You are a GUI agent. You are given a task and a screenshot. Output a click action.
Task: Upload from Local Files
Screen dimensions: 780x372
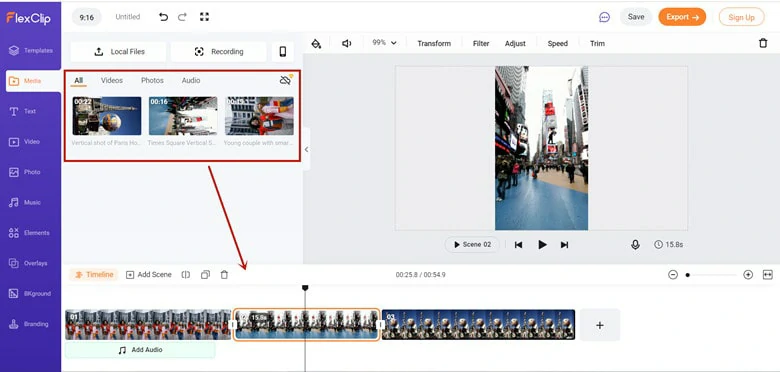pyautogui.click(x=118, y=52)
